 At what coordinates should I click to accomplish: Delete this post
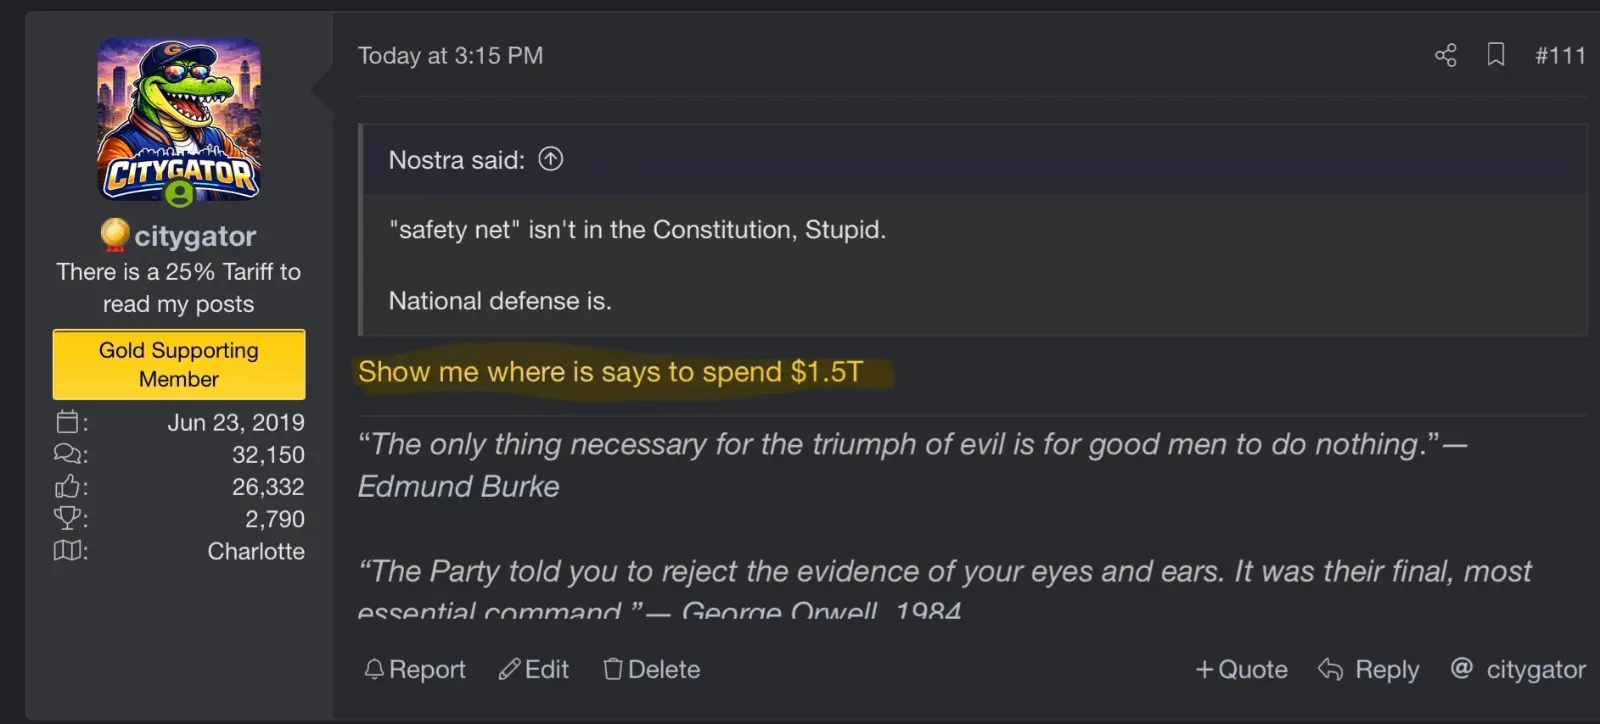point(651,669)
